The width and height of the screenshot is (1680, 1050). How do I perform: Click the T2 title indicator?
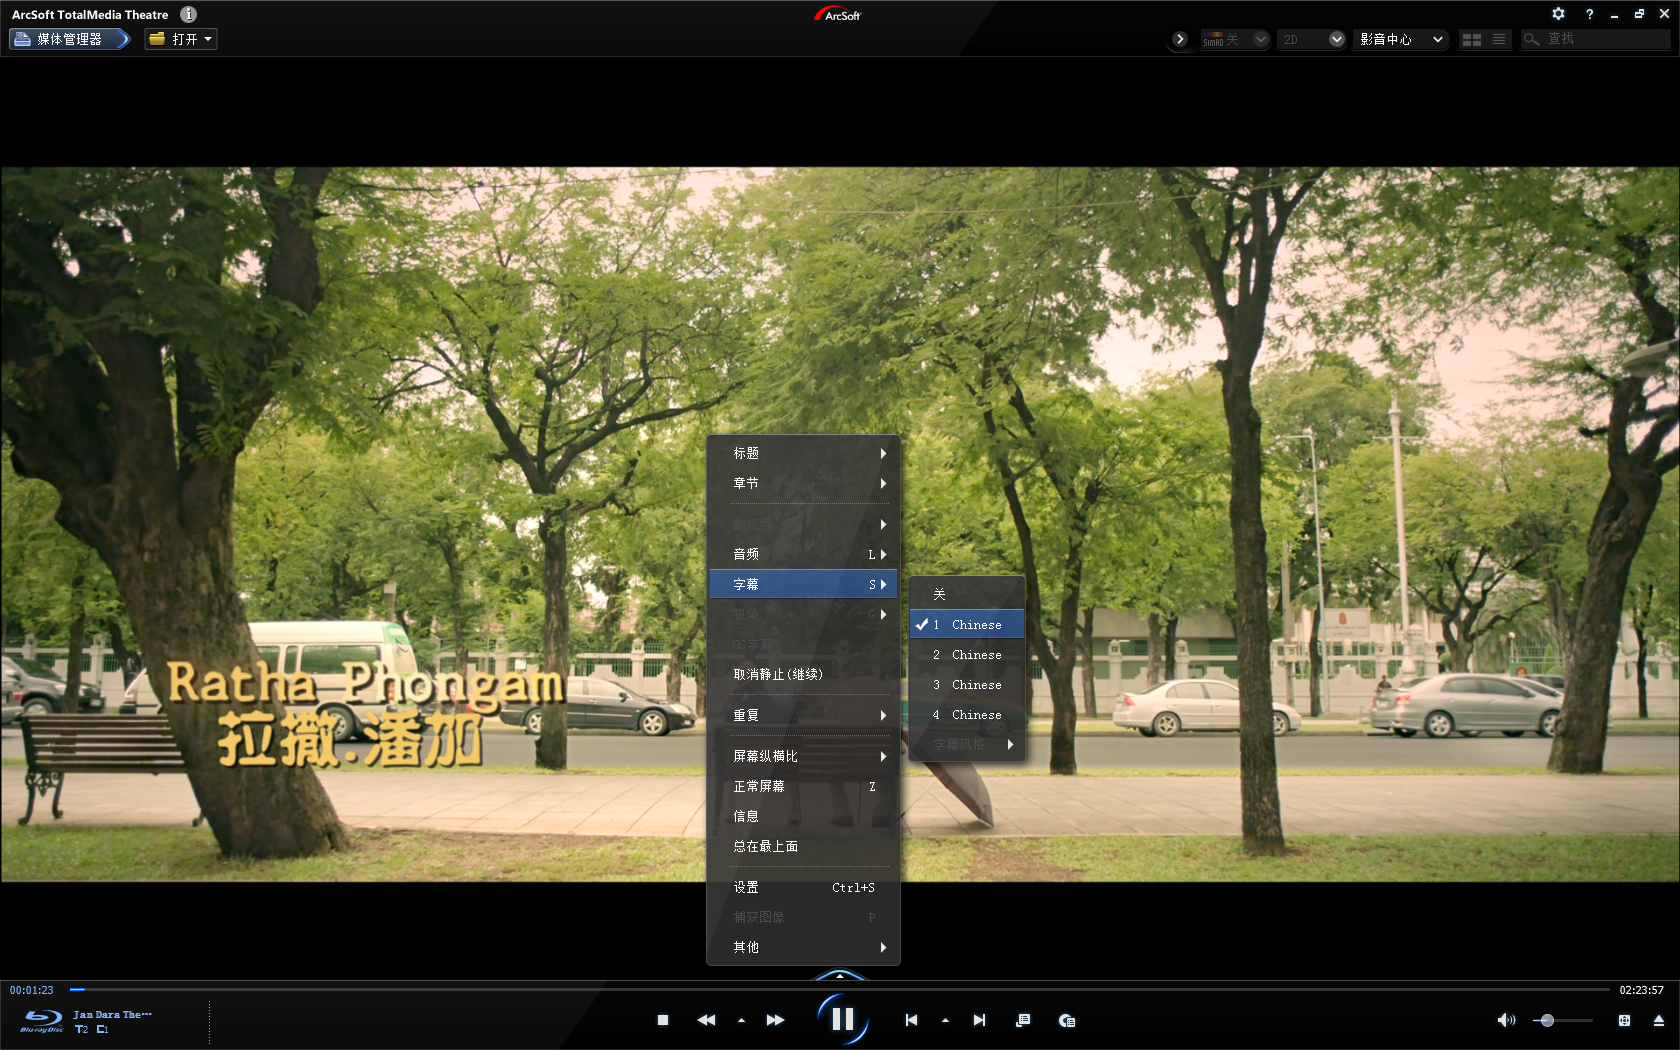82,1029
